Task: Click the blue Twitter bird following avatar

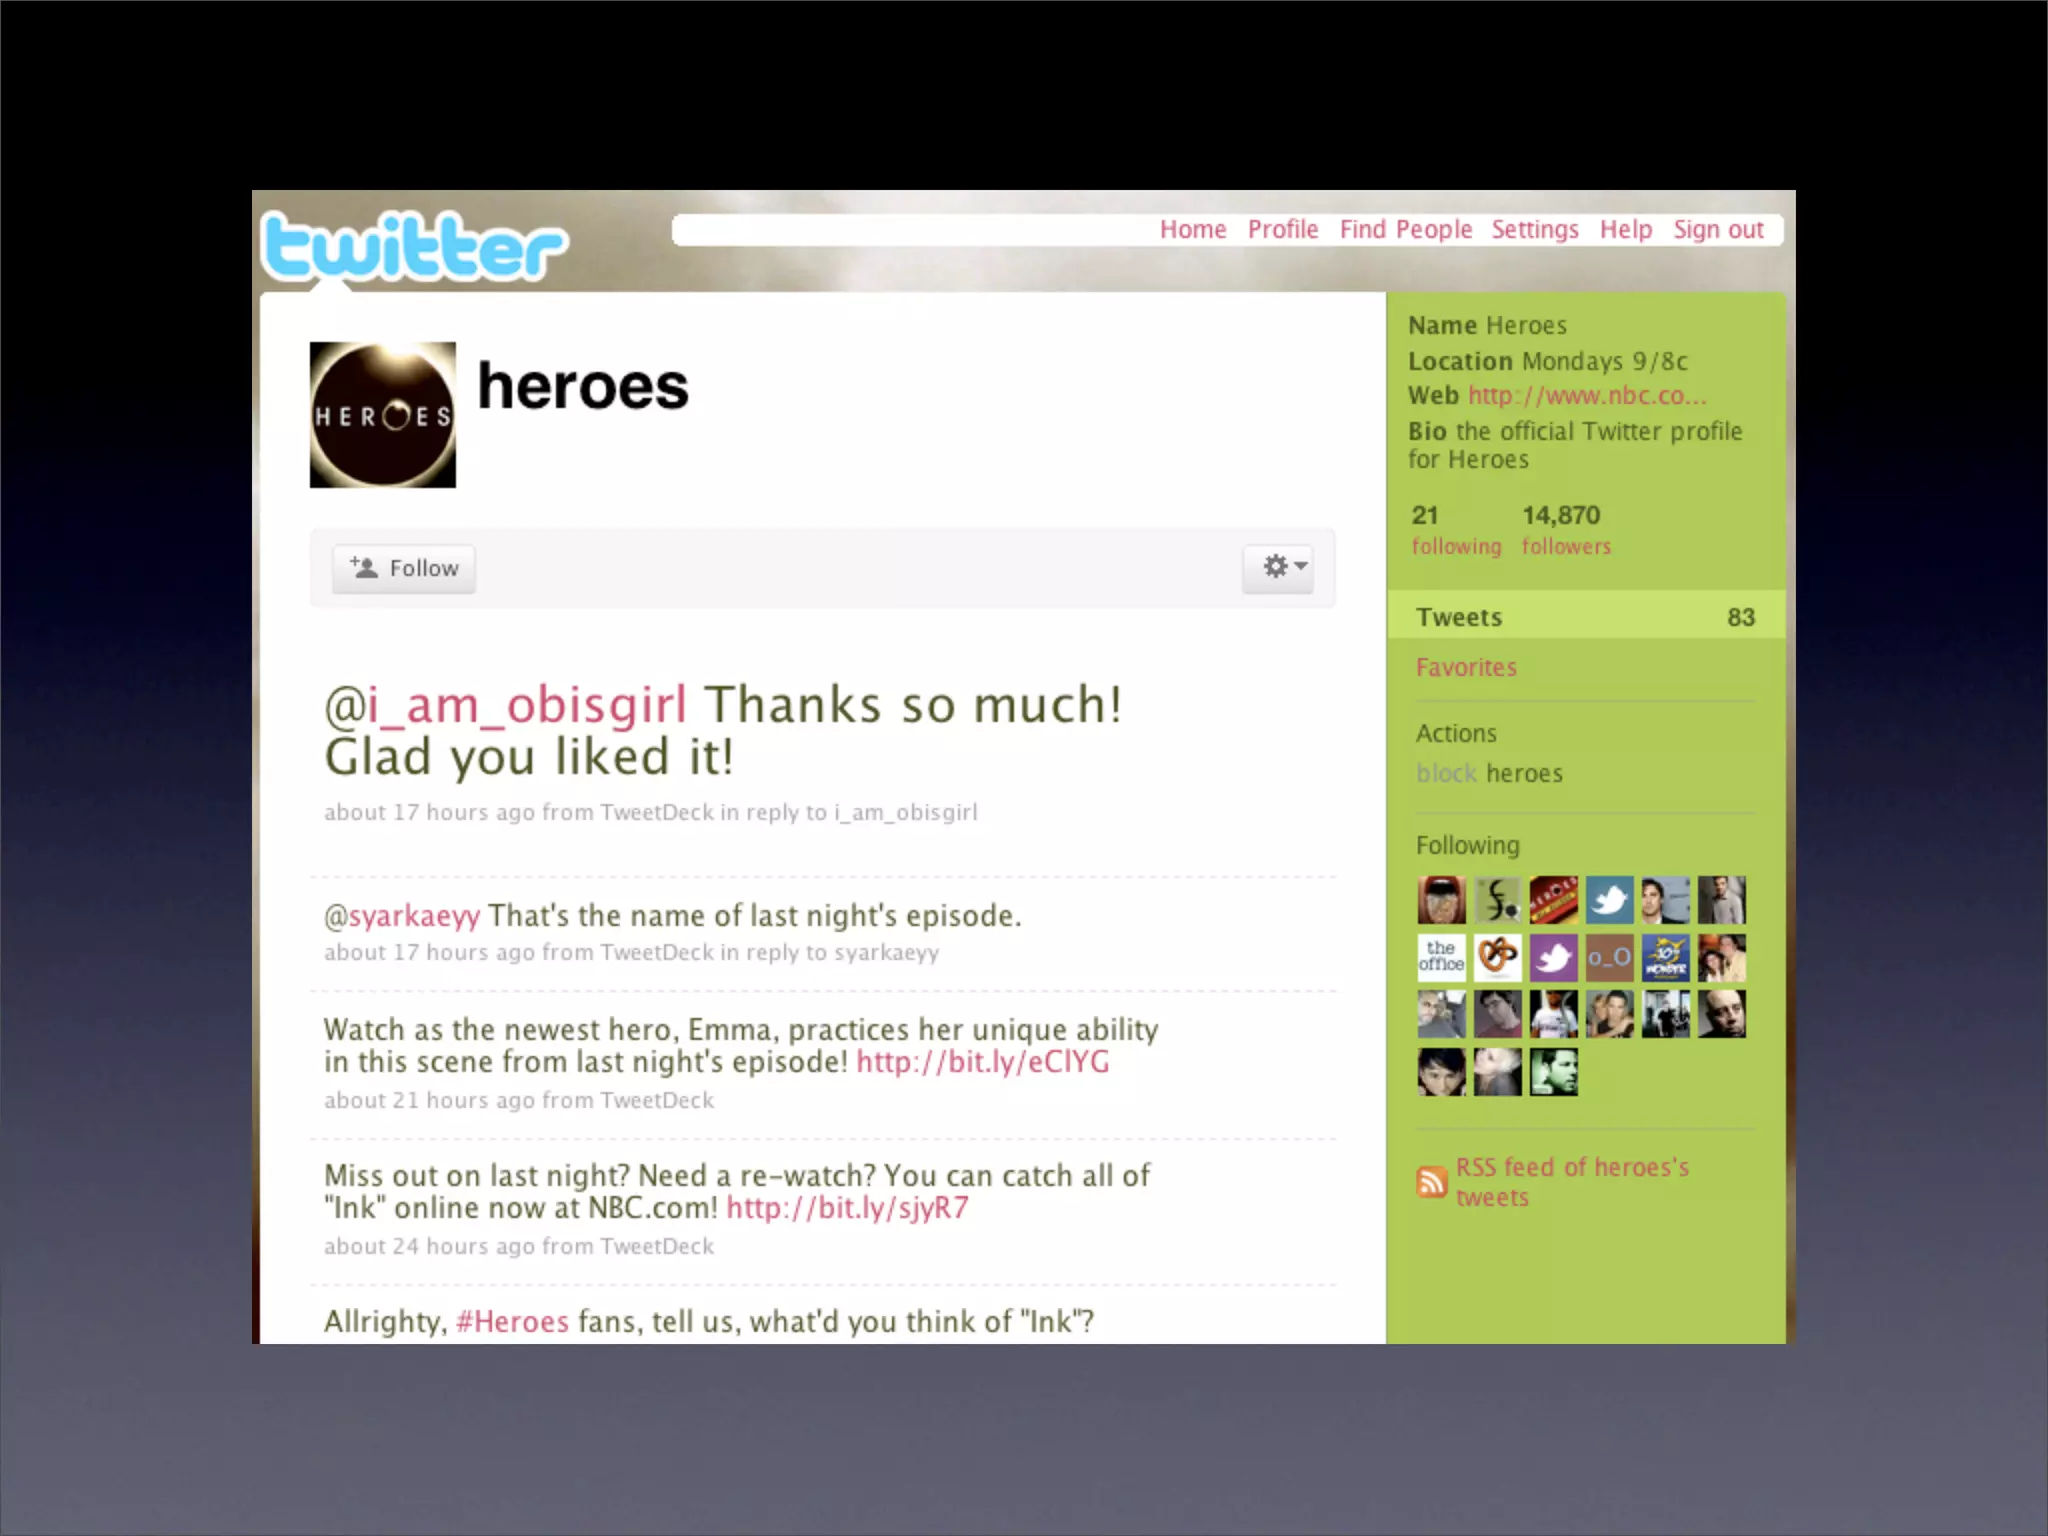Action: 1609,900
